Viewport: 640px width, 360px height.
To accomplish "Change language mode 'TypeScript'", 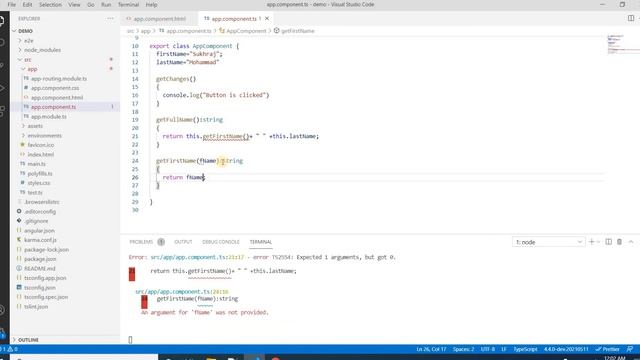I will coord(525,349).
